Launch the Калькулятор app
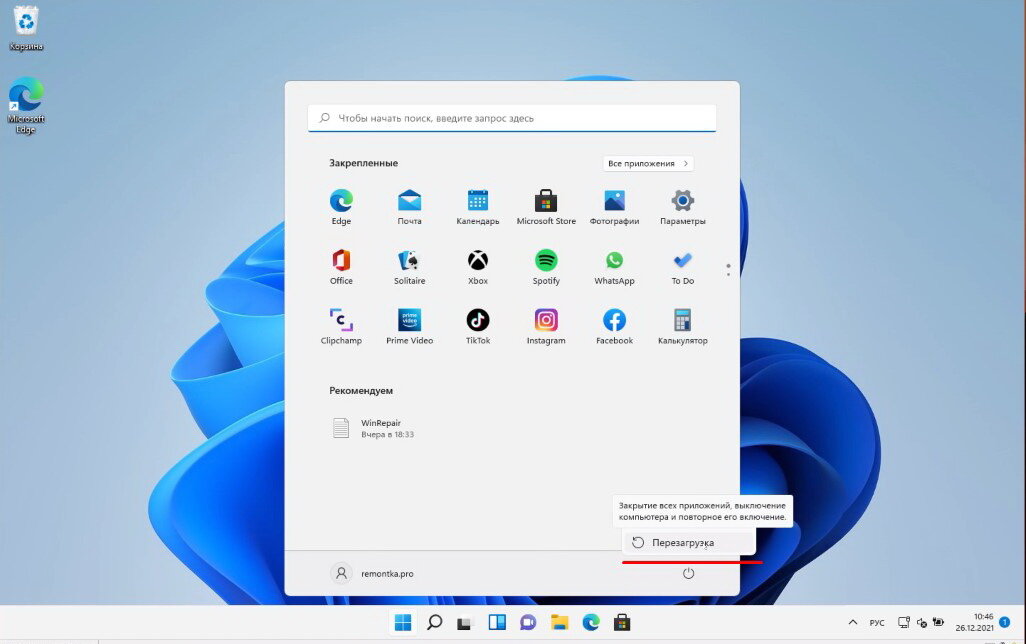1026x644 pixels. point(682,326)
